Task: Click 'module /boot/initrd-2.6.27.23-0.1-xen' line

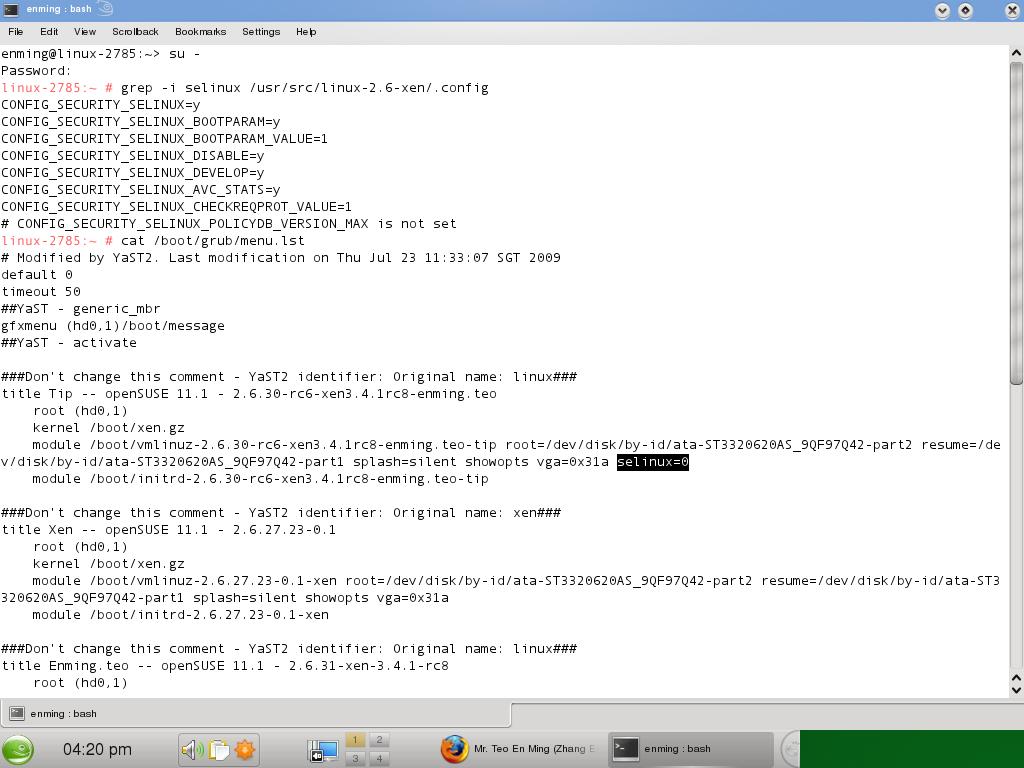Action: 181,615
